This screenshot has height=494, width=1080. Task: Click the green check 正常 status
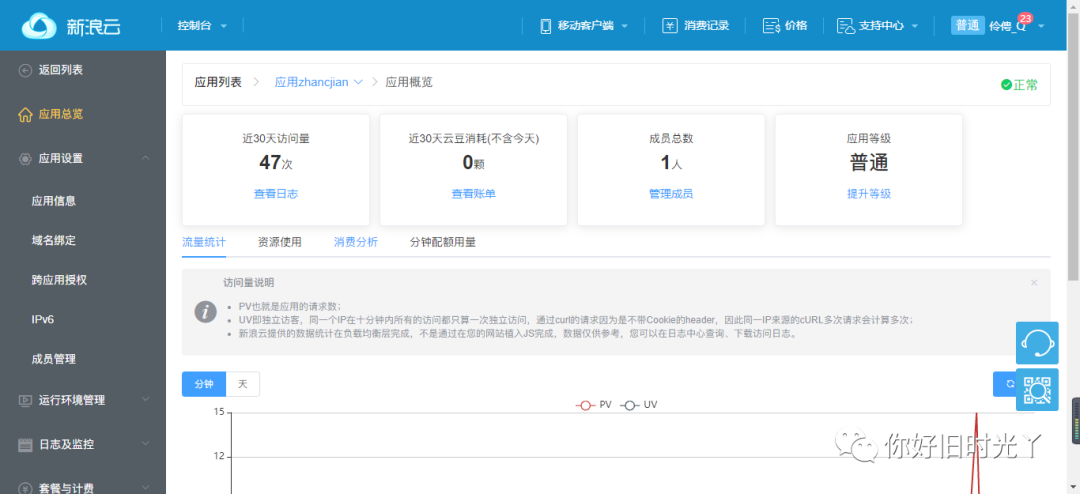click(1019, 85)
